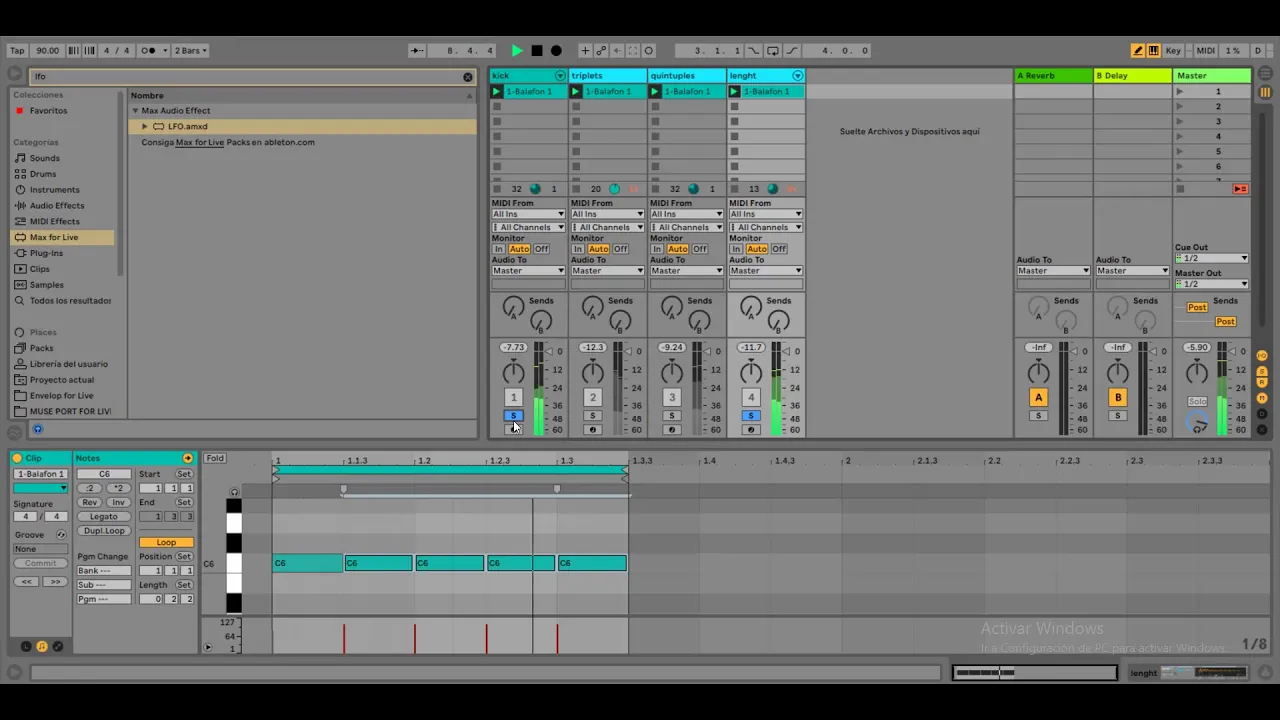The image size is (1280, 720).
Task: Open the Master Out 1/2 dropdown
Action: click(x=1211, y=284)
